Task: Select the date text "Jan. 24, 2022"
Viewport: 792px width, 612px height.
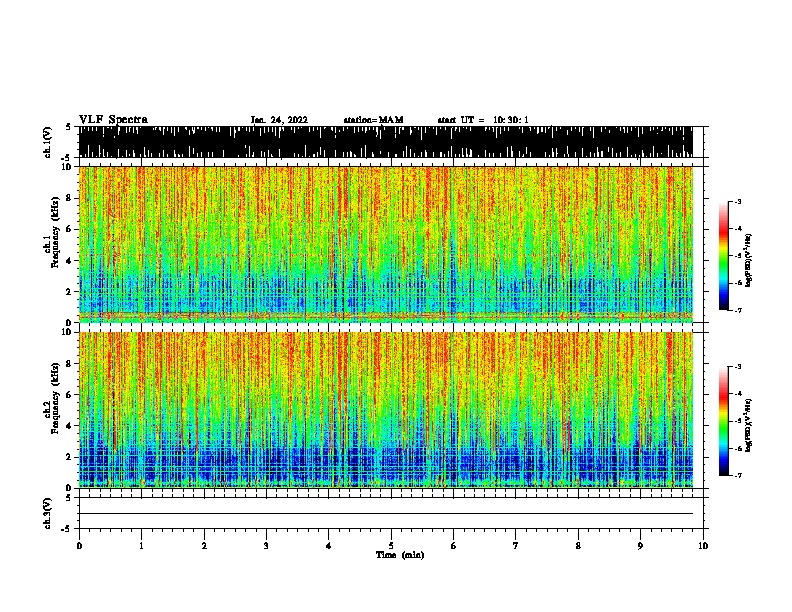Action: coord(279,120)
